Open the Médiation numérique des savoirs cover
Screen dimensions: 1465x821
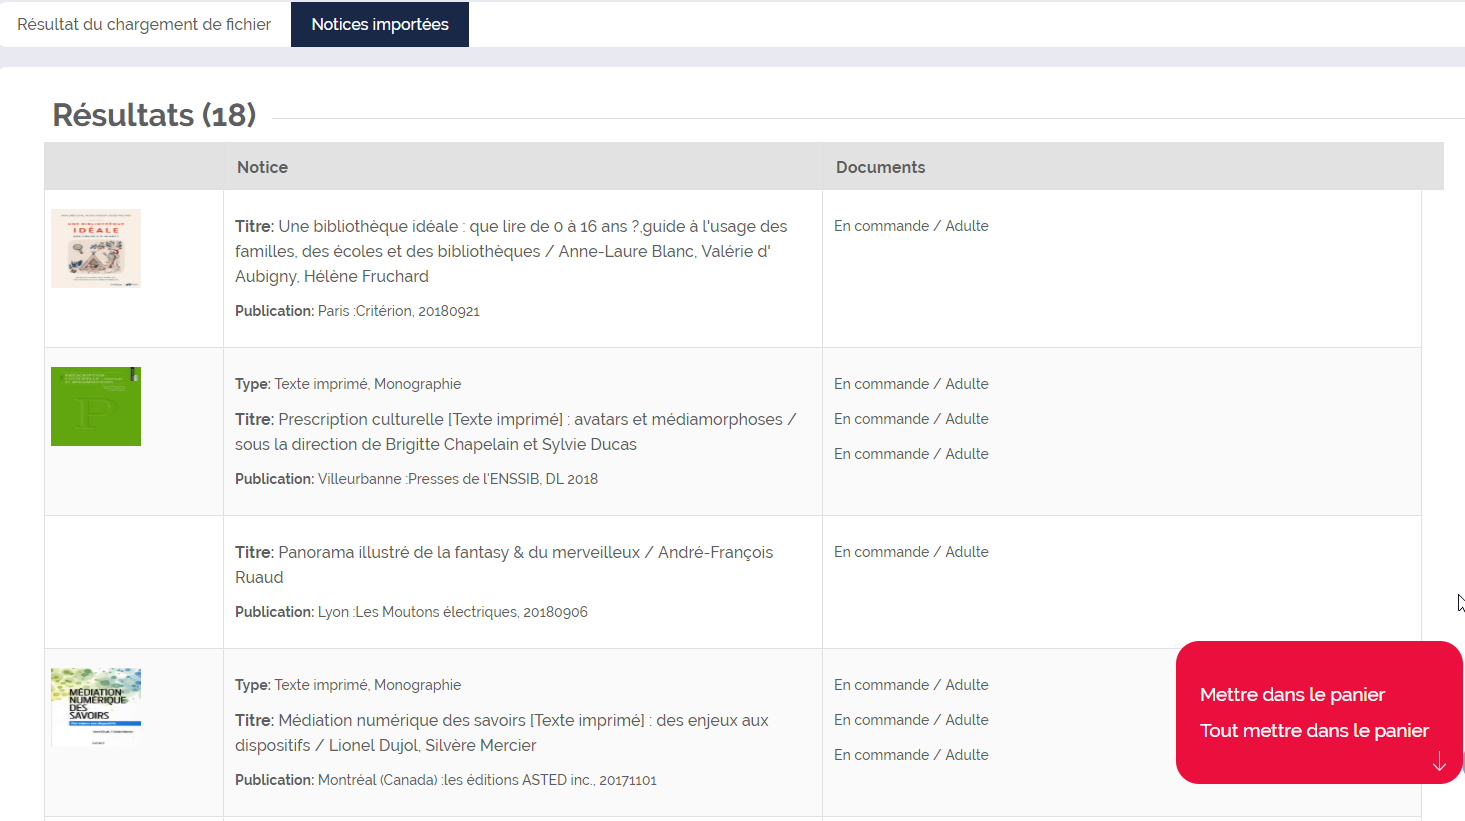click(96, 706)
